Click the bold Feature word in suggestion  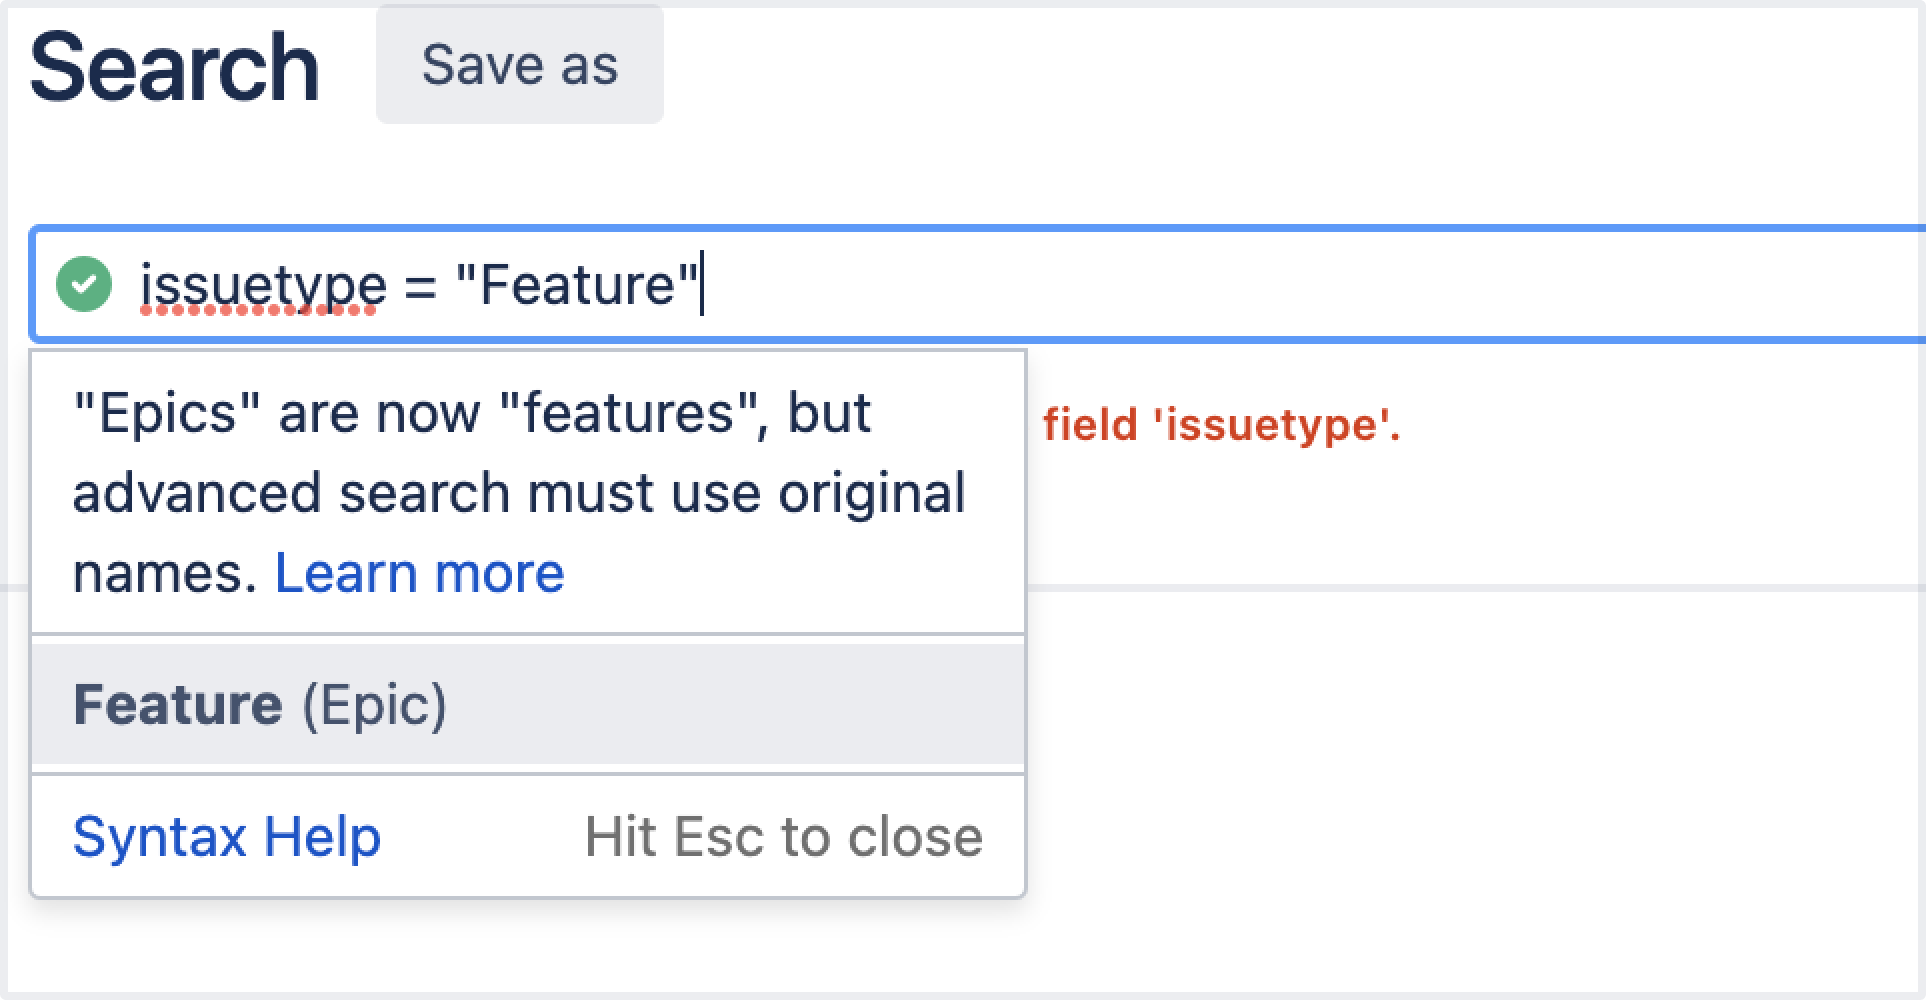coord(178,704)
